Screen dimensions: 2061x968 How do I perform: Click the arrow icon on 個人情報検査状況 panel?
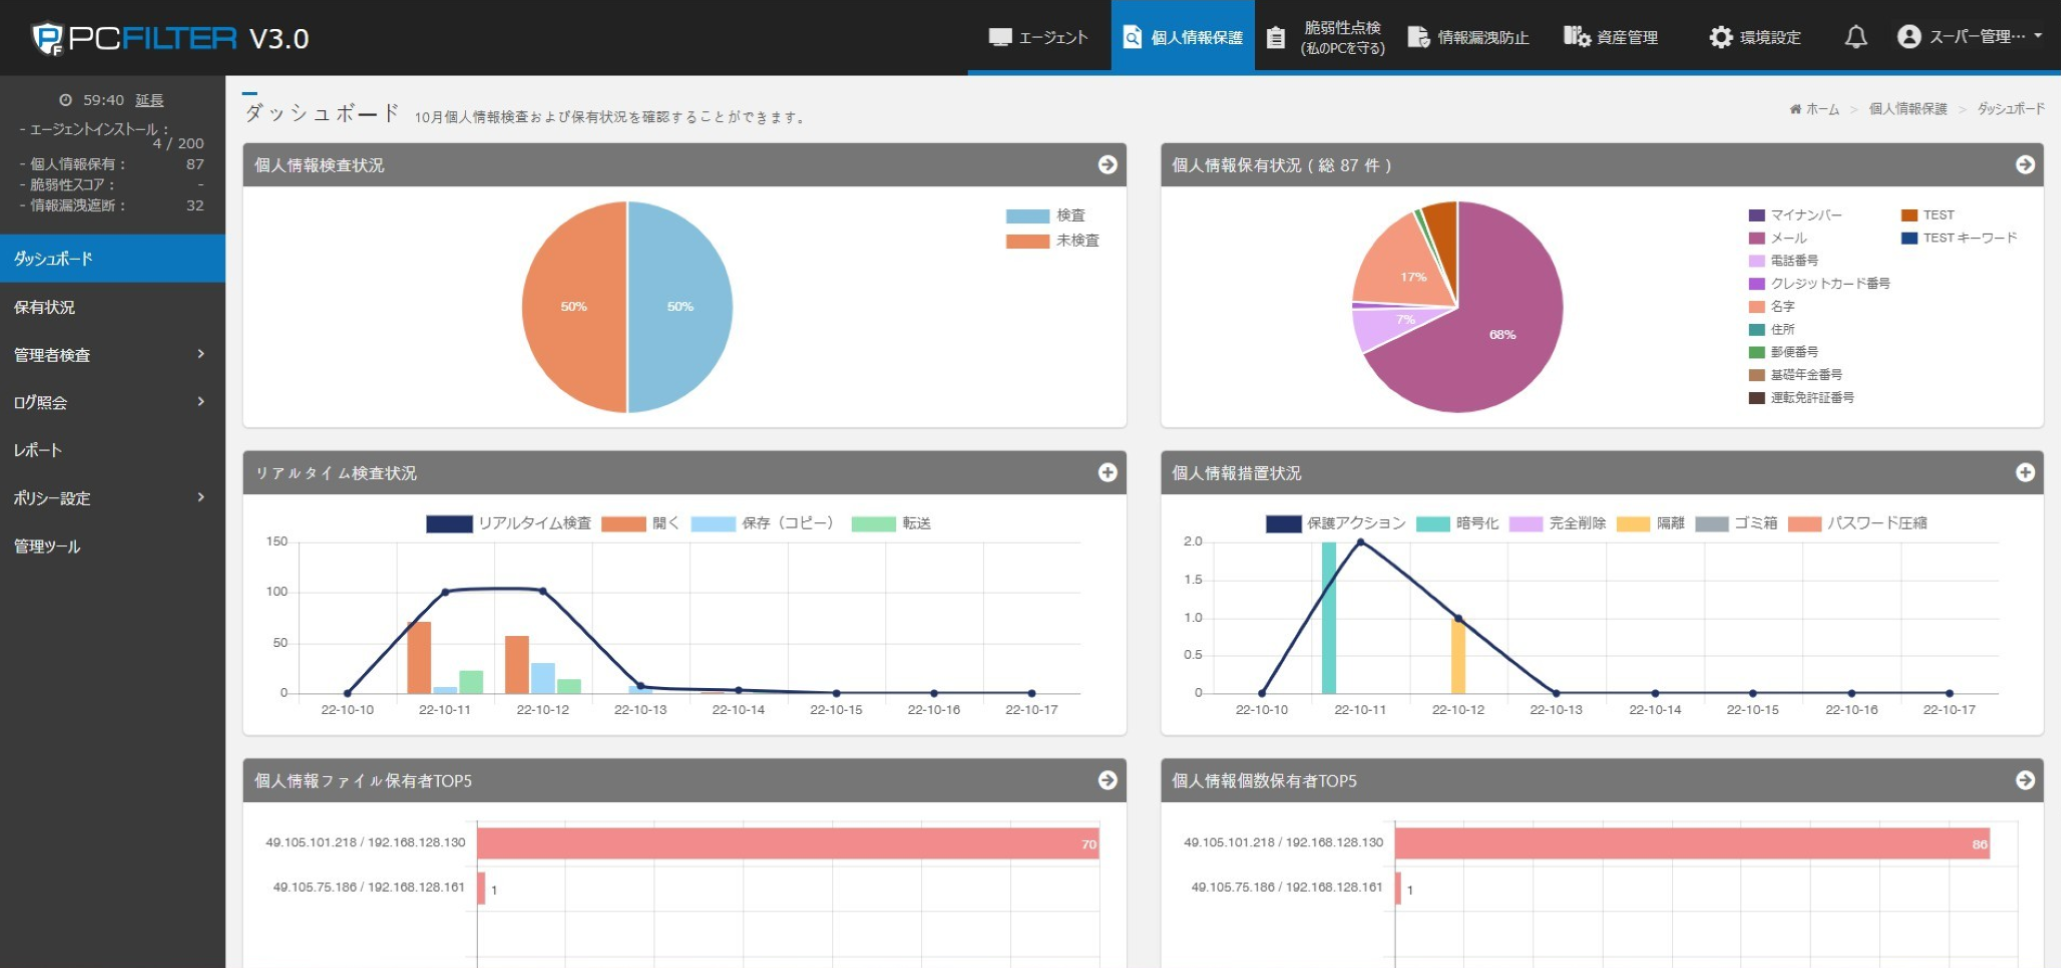pyautogui.click(x=1107, y=165)
